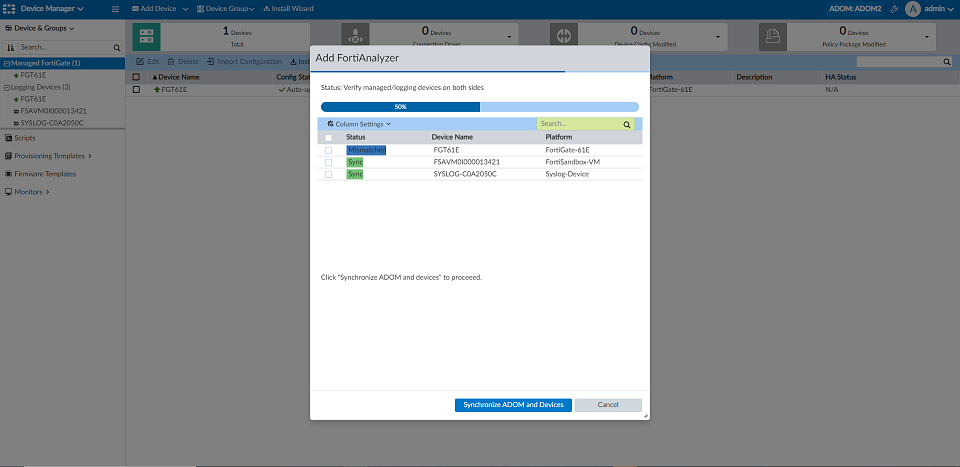The height and width of the screenshot is (467, 960).
Task: Click the Devices Total green icon
Action: tap(146, 37)
